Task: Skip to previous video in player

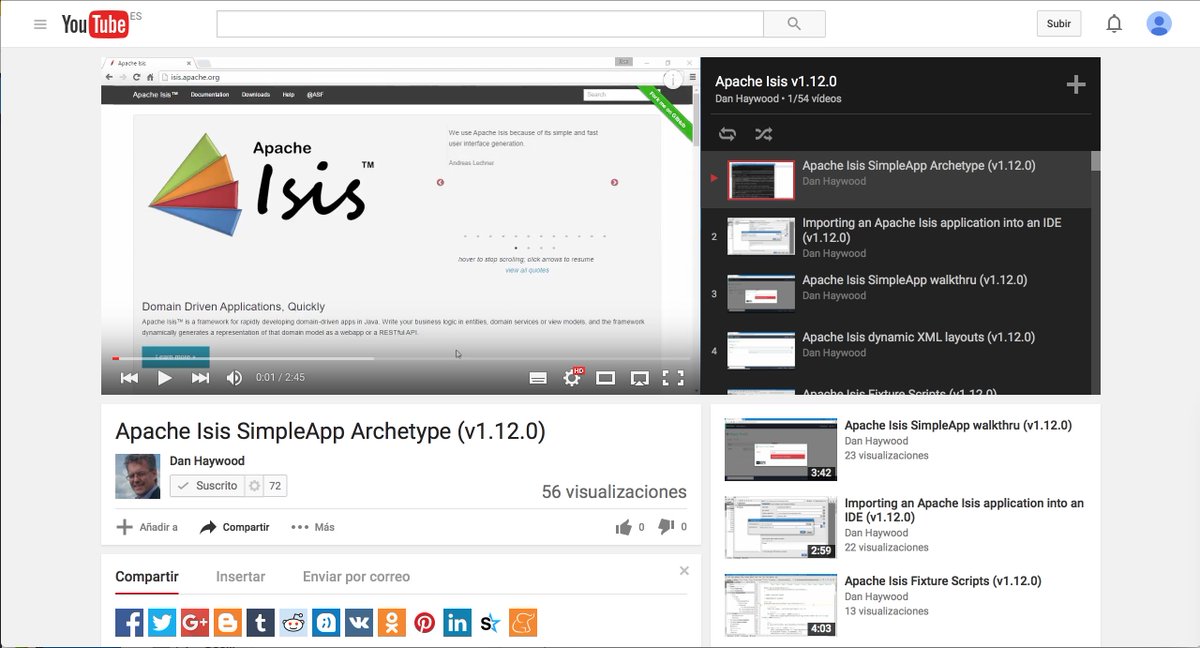Action: point(129,377)
